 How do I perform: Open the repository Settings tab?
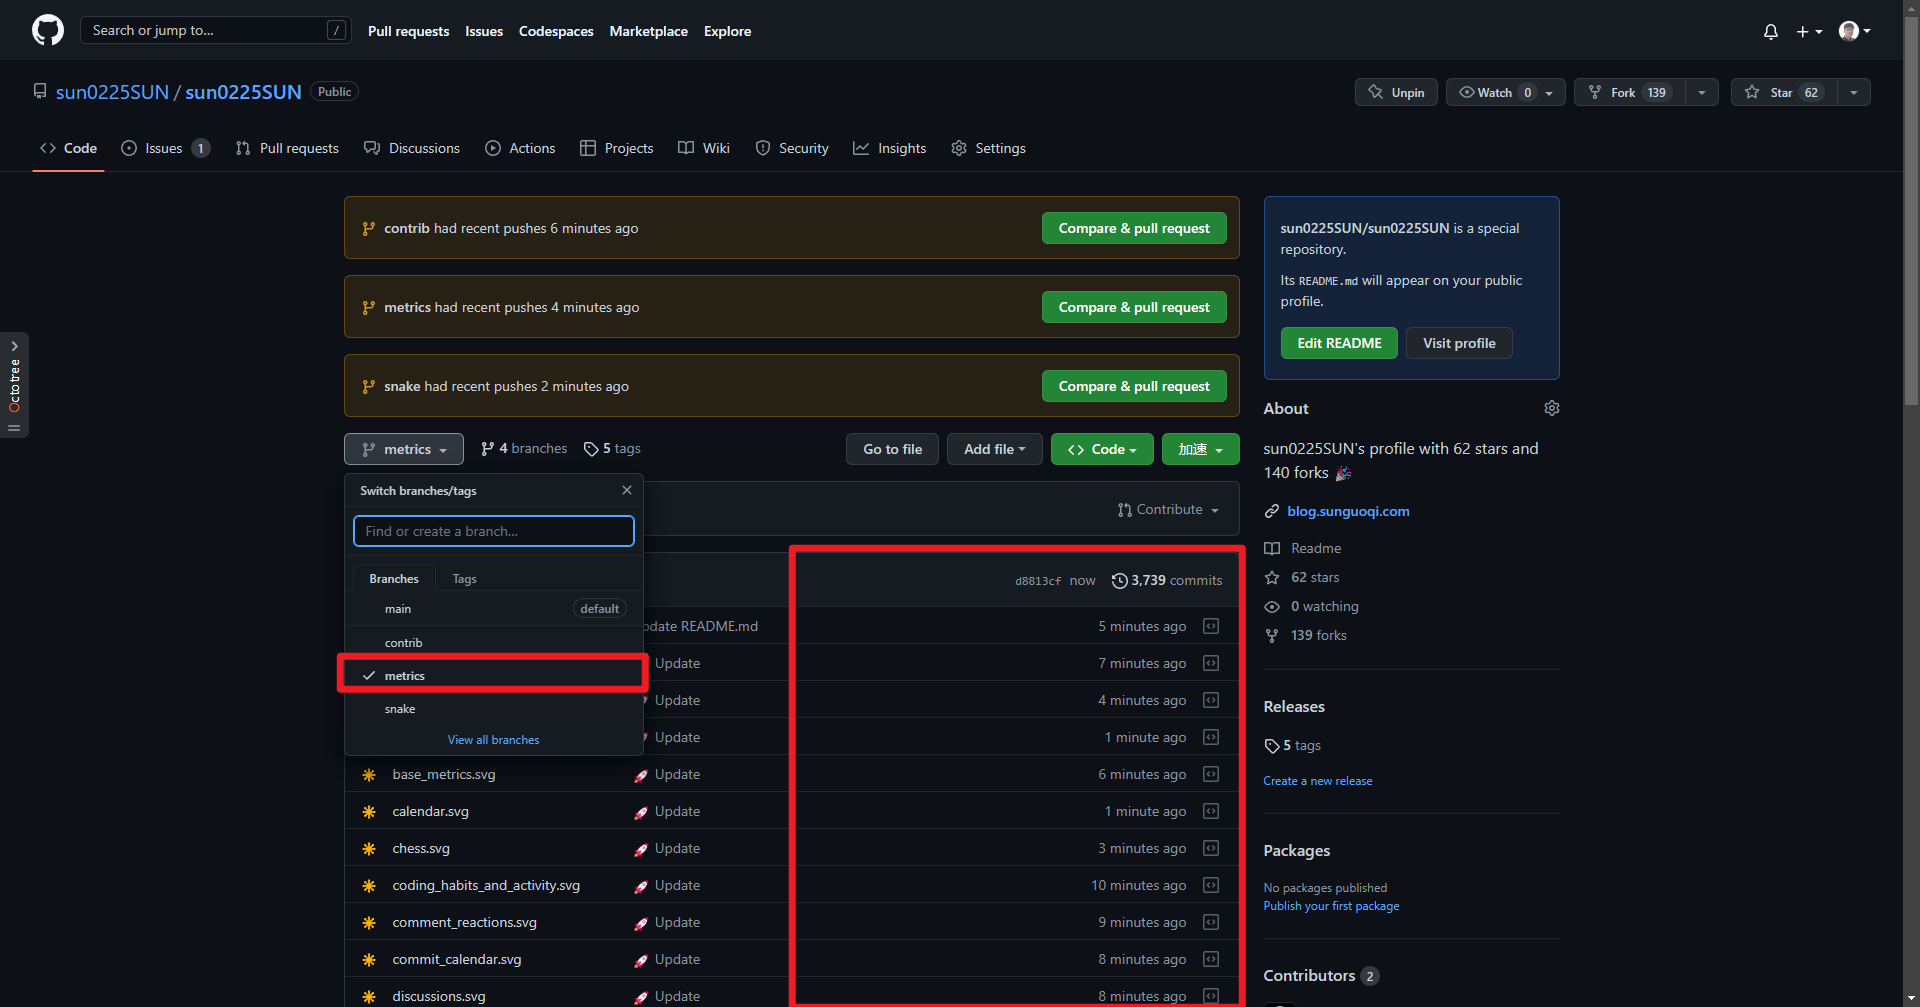[x=988, y=148]
